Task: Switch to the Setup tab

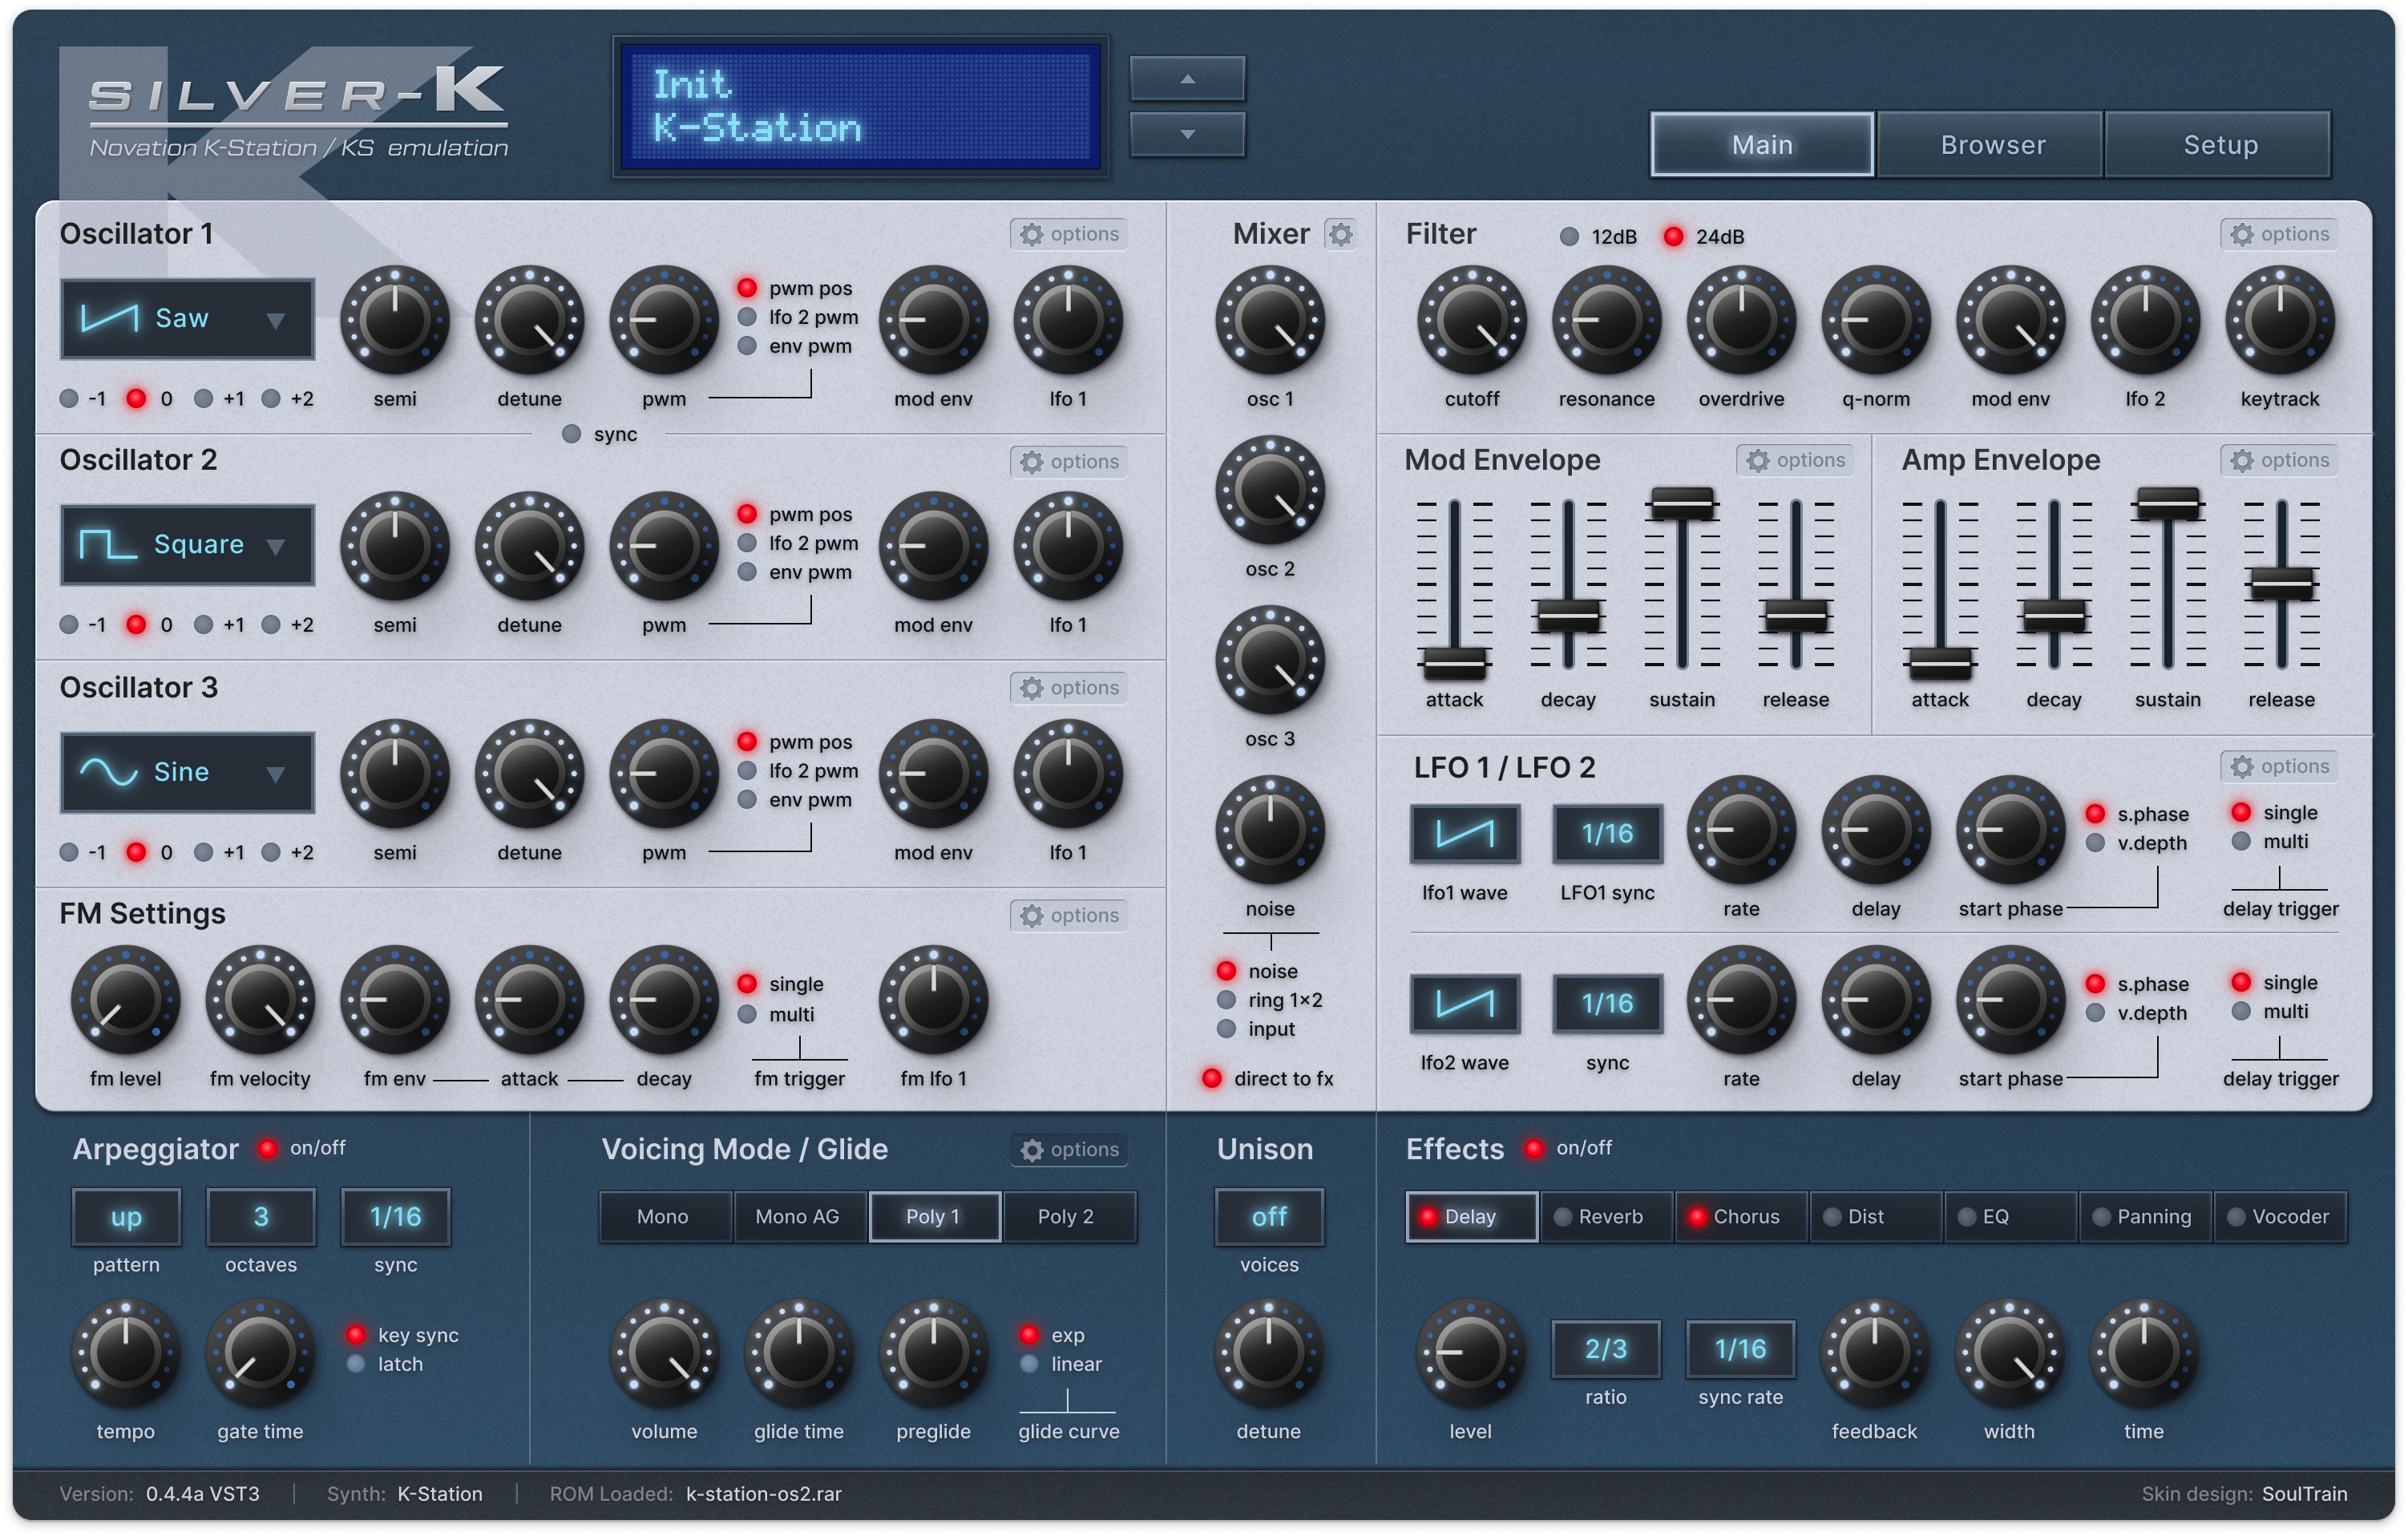Action: [2219, 145]
